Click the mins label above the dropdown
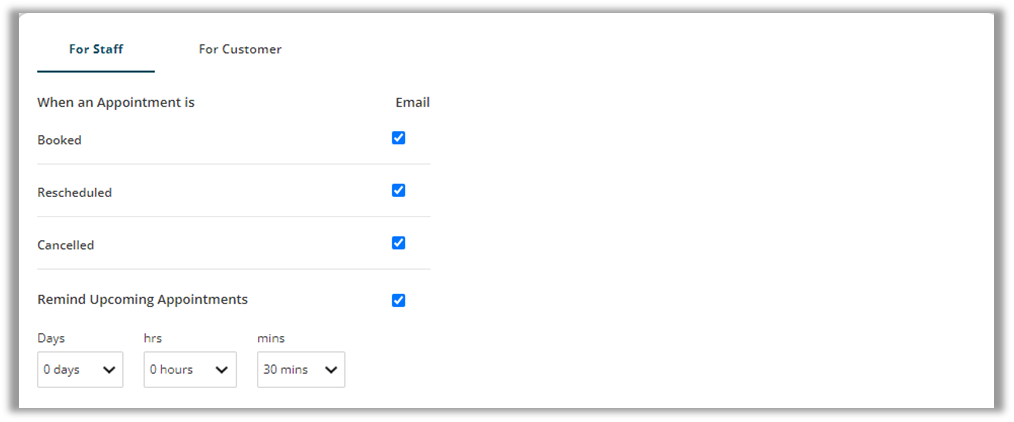 pyautogui.click(x=271, y=338)
